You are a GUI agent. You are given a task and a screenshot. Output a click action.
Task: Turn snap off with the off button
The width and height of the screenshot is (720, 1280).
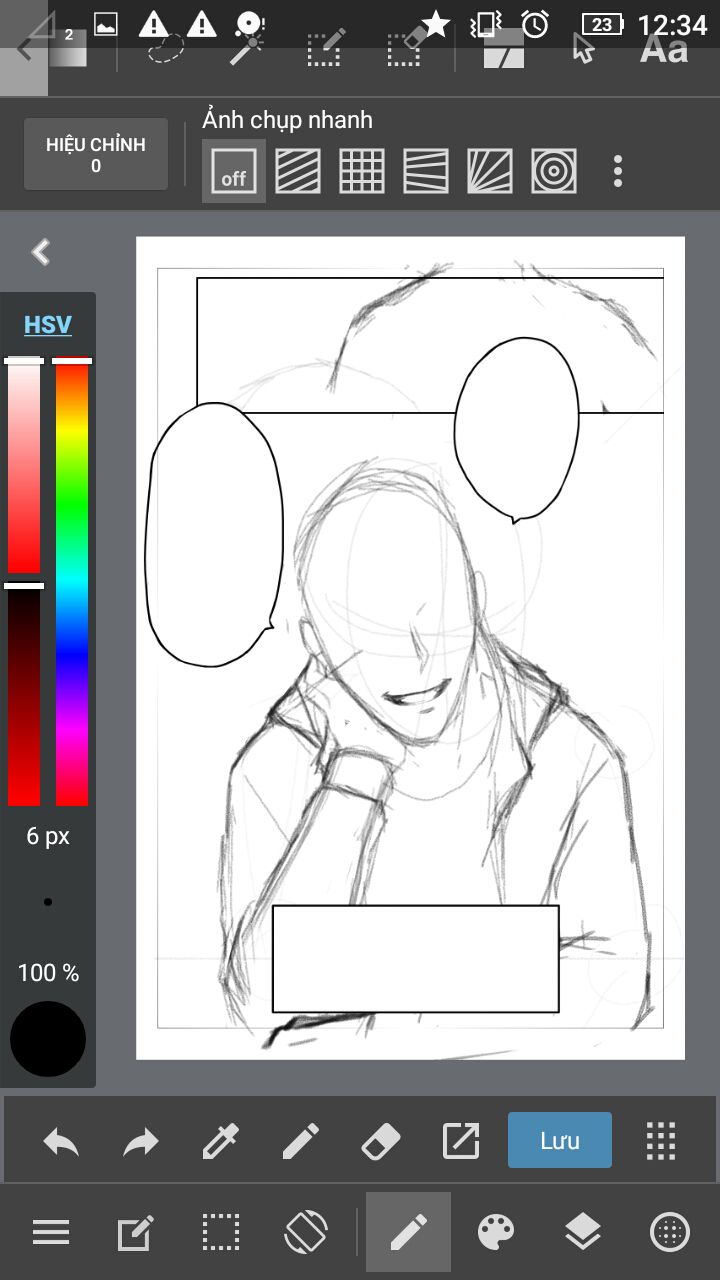click(x=234, y=171)
